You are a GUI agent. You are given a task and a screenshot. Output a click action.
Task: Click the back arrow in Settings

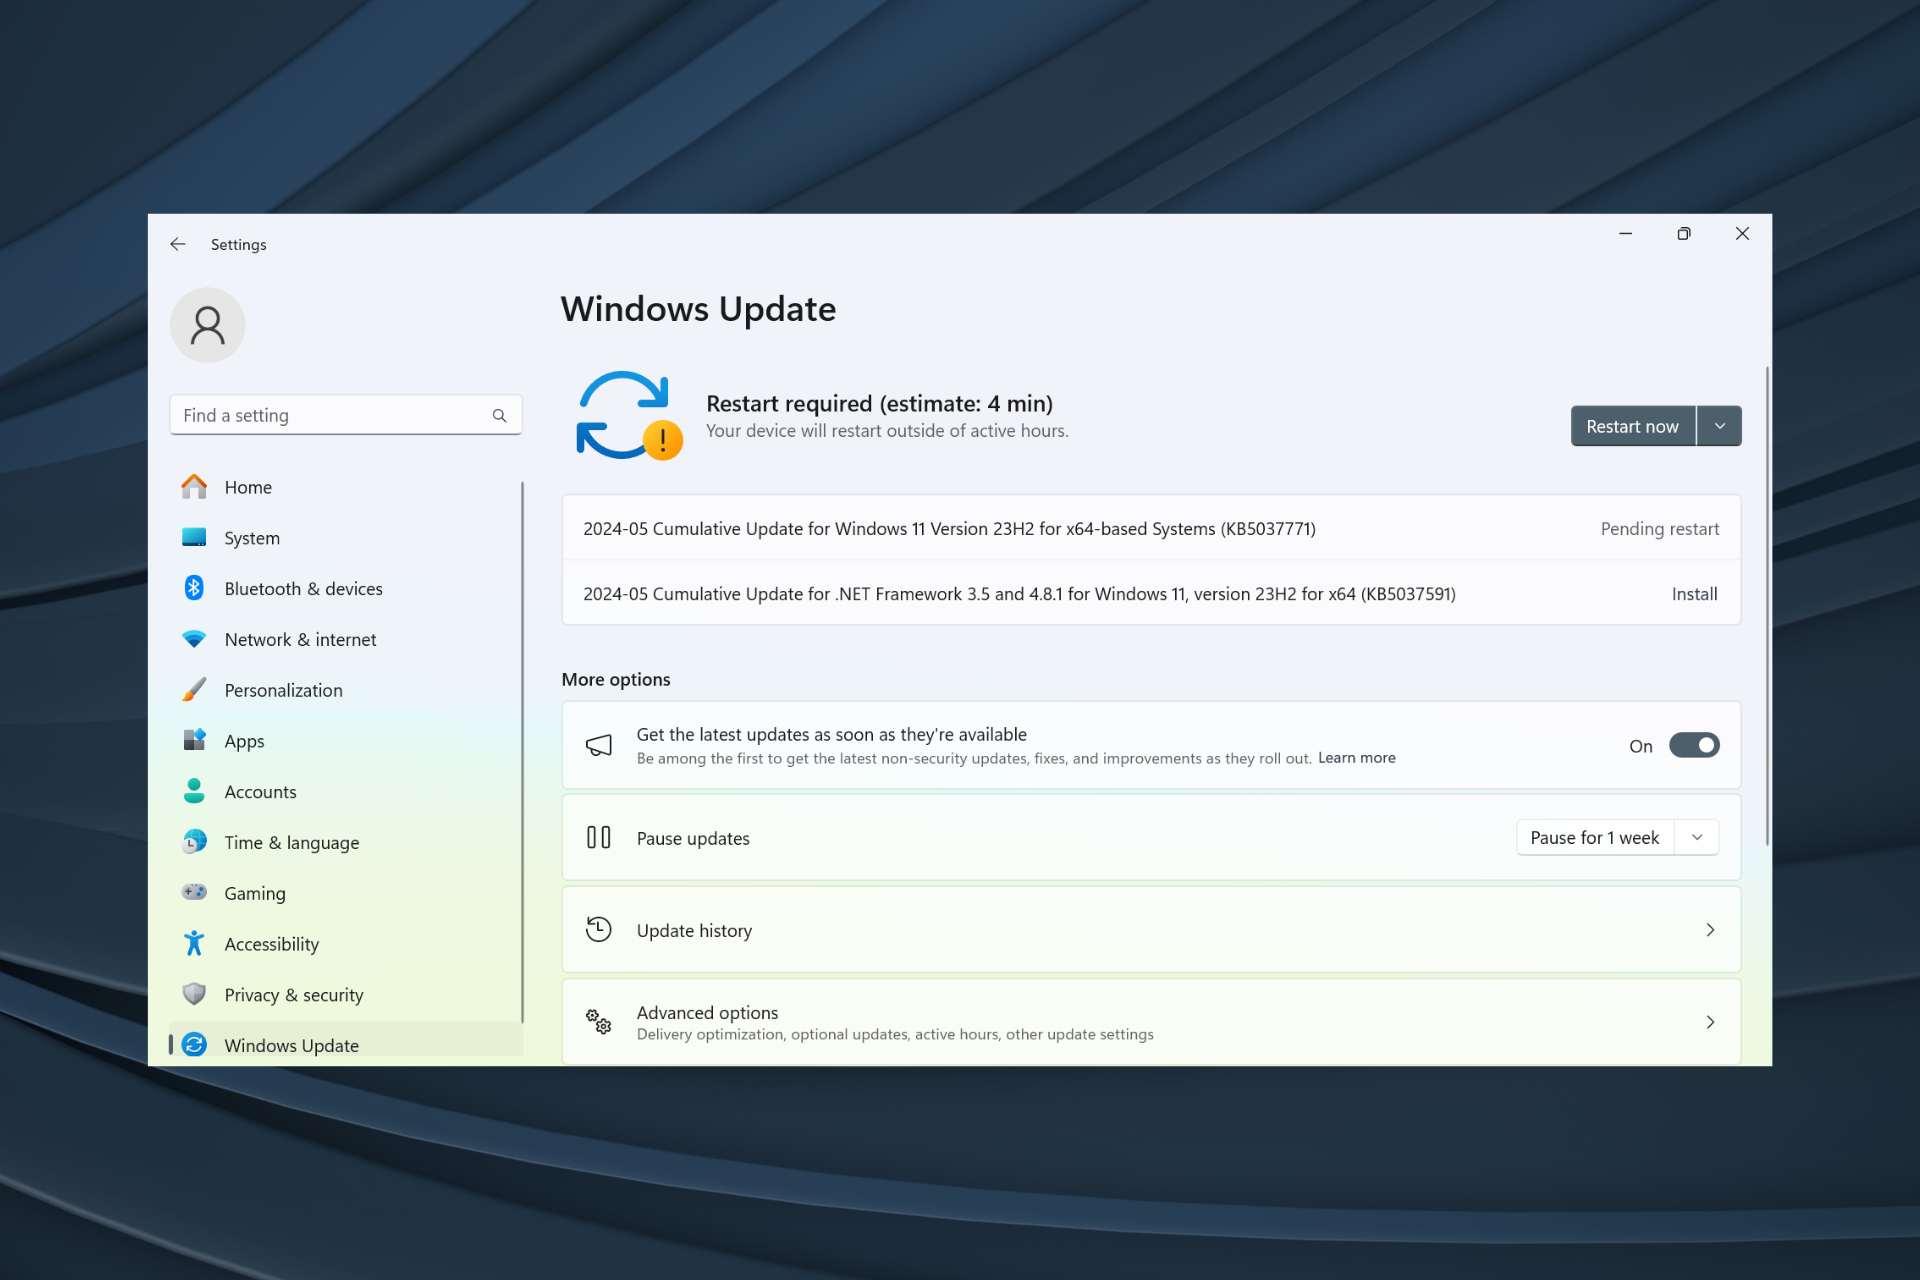178,244
